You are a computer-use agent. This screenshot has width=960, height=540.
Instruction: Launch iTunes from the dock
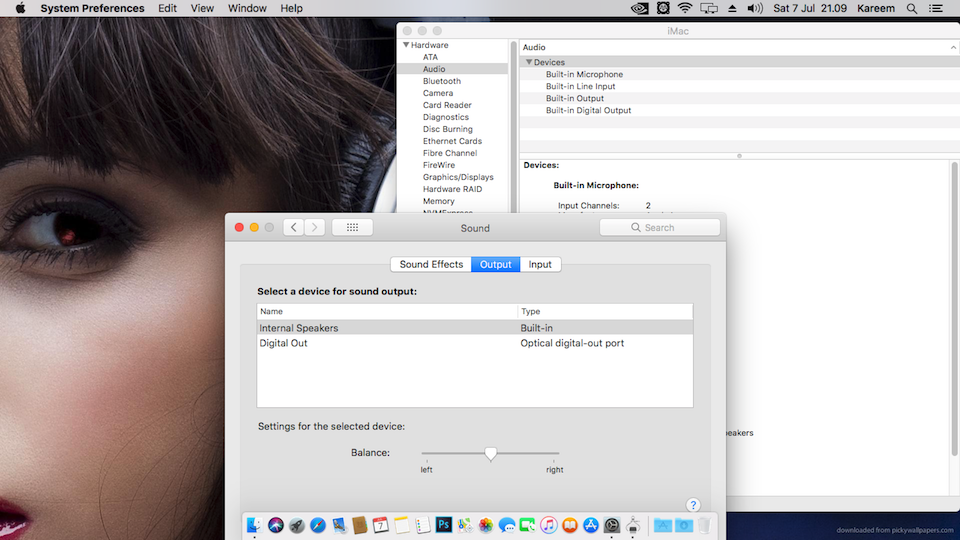(x=548, y=525)
